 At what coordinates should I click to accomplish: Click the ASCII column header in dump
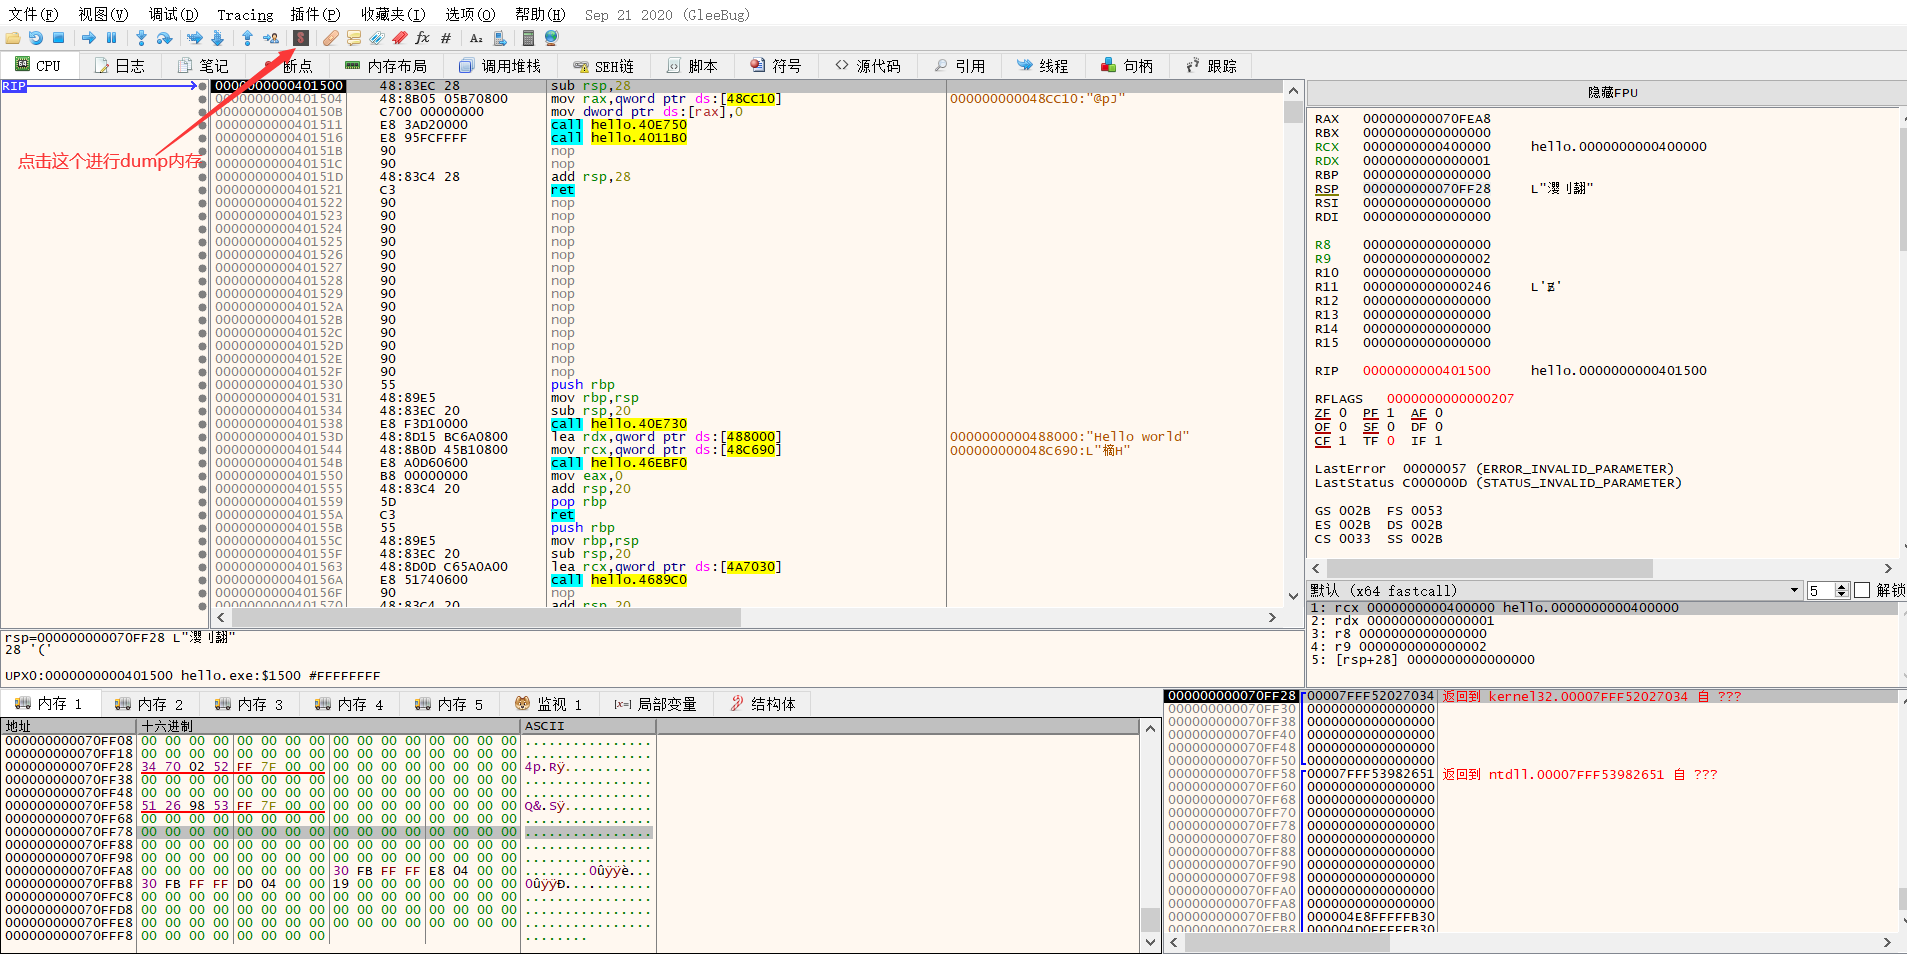588,726
